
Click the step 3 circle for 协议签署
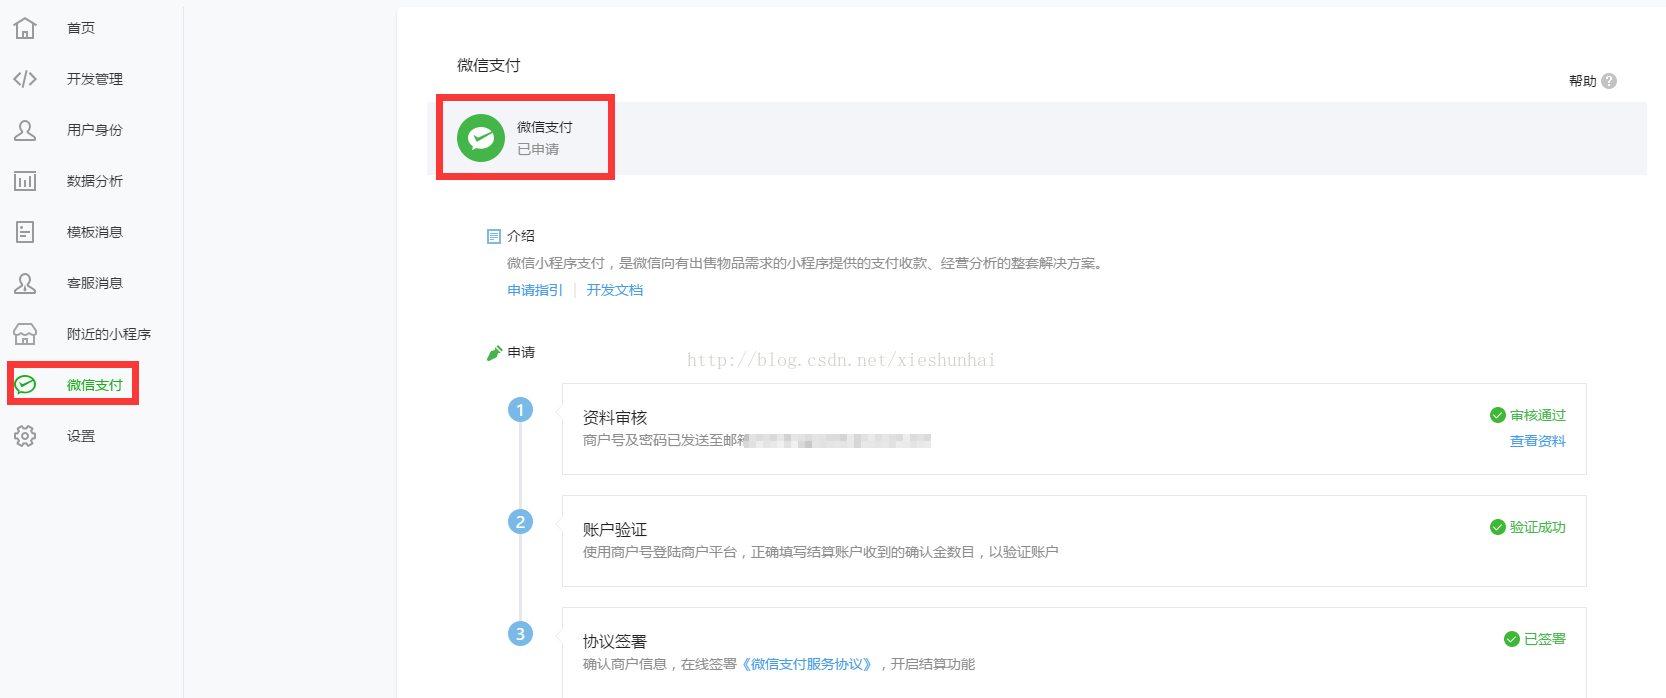click(520, 634)
